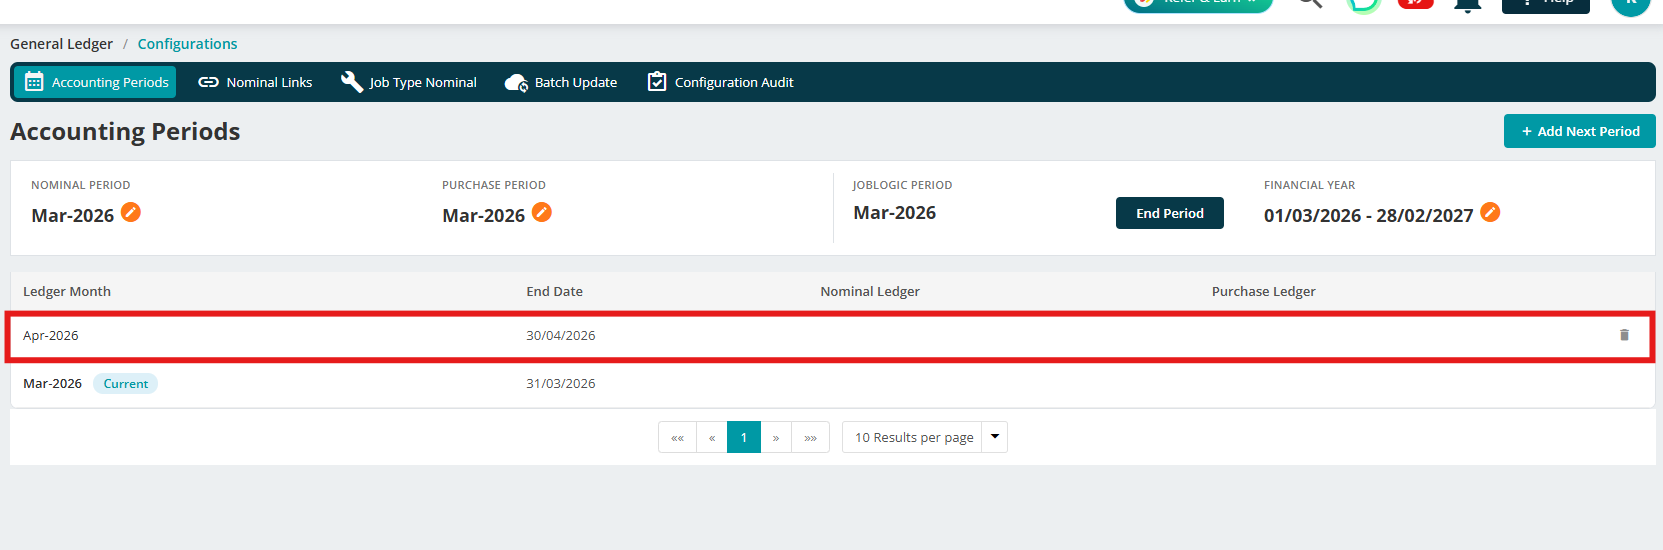Click the Help button in header

click(x=1546, y=4)
